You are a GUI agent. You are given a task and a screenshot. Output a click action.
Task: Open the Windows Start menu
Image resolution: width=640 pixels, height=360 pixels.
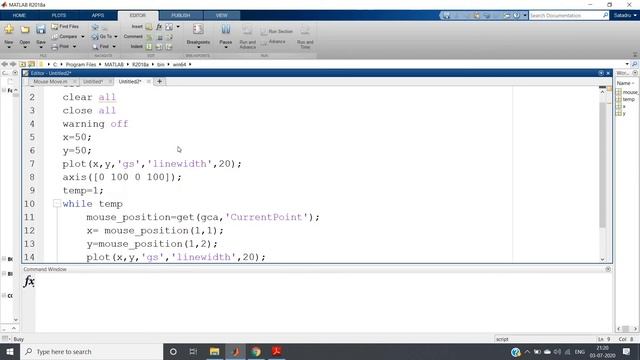coord(10,351)
